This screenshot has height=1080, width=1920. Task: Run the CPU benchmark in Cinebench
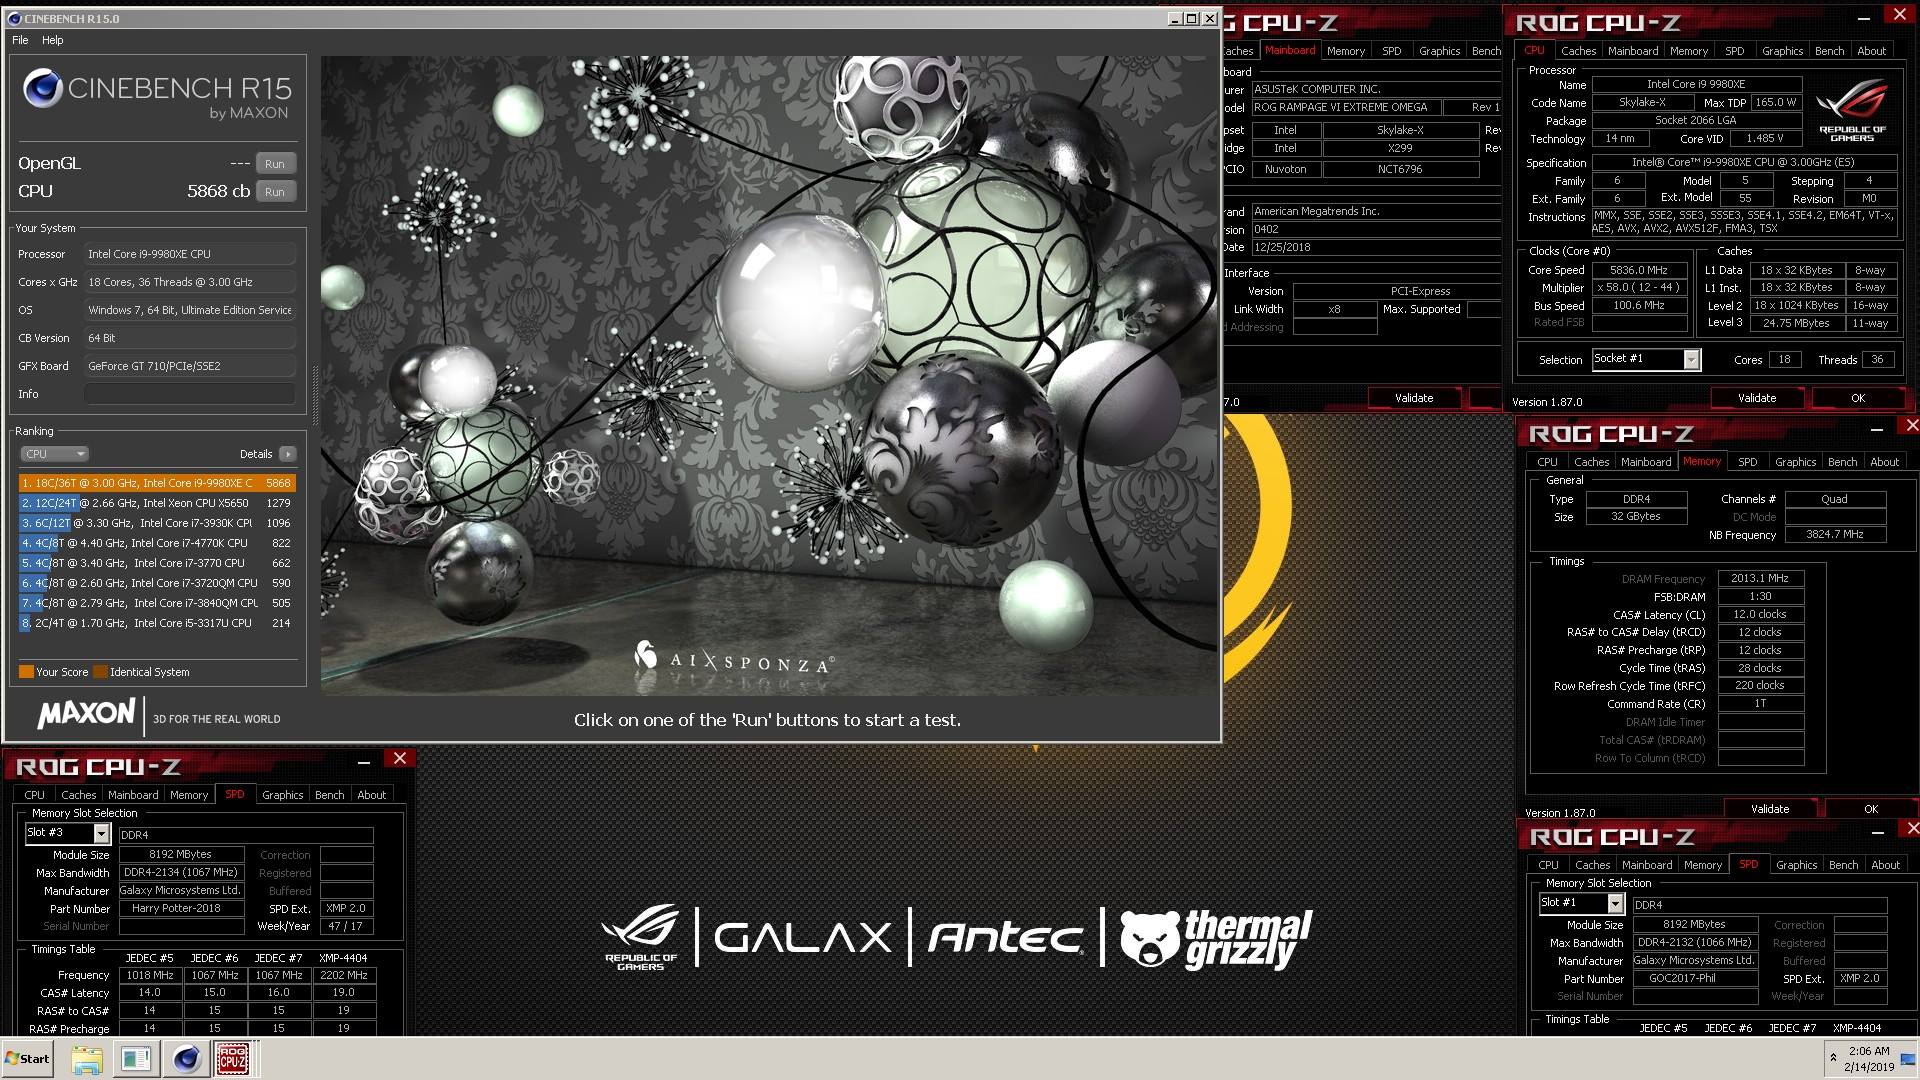tap(275, 192)
